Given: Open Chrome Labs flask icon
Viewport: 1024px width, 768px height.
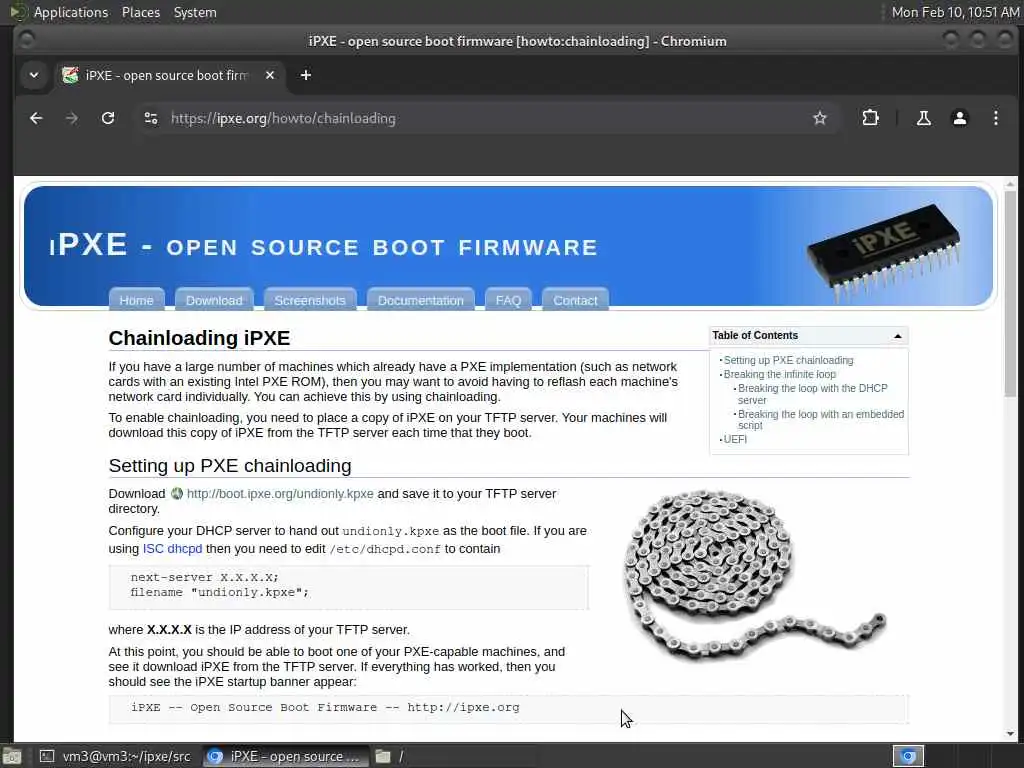Looking at the screenshot, I should pos(923,118).
